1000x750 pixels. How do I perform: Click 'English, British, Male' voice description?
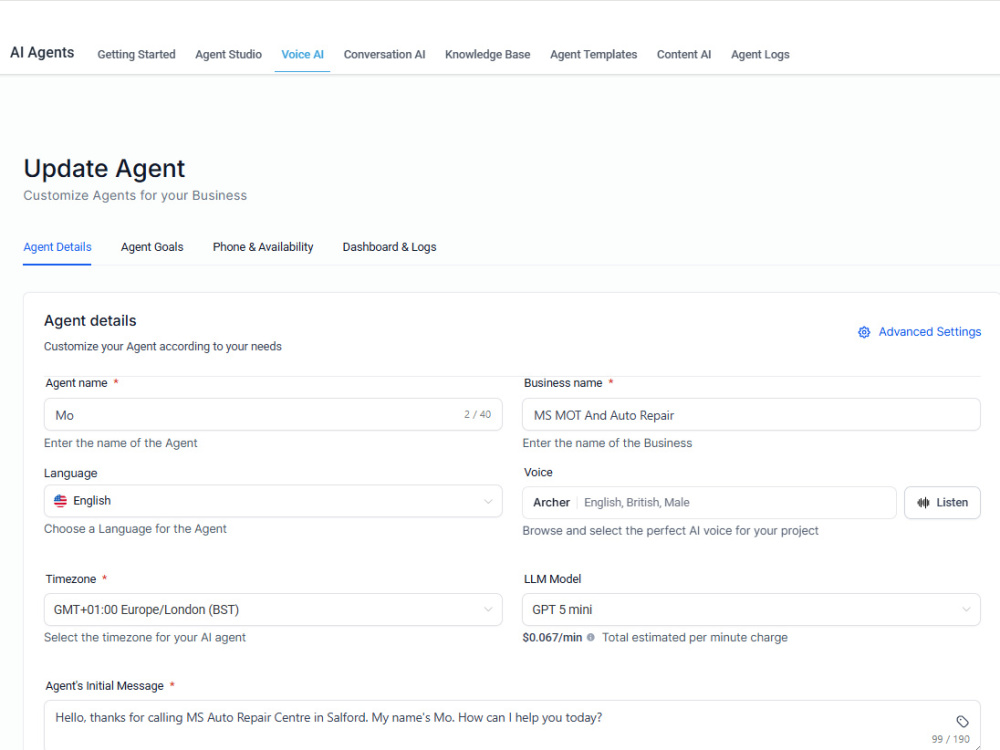636,503
